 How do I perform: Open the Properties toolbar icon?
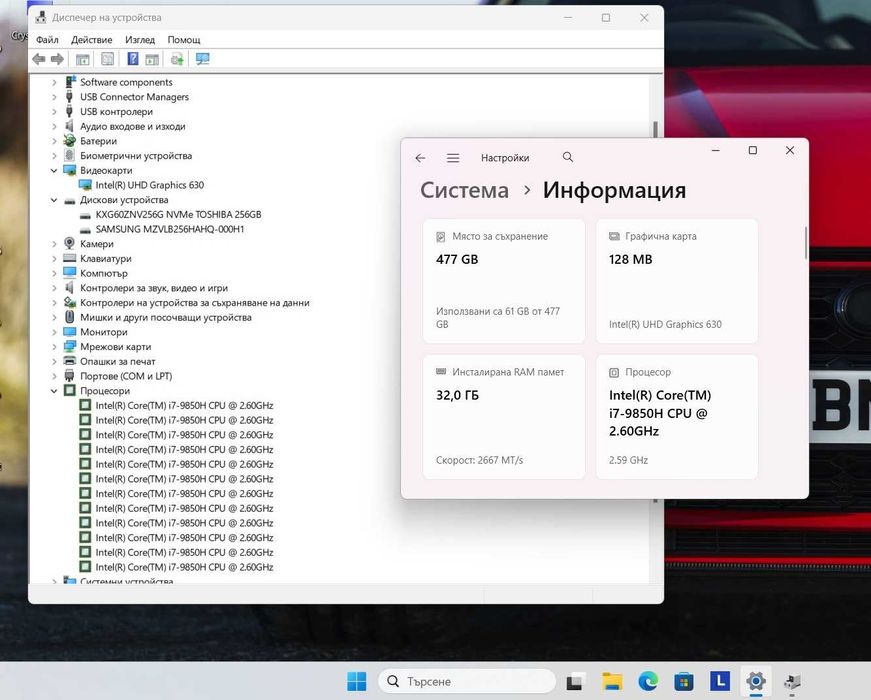coord(108,59)
